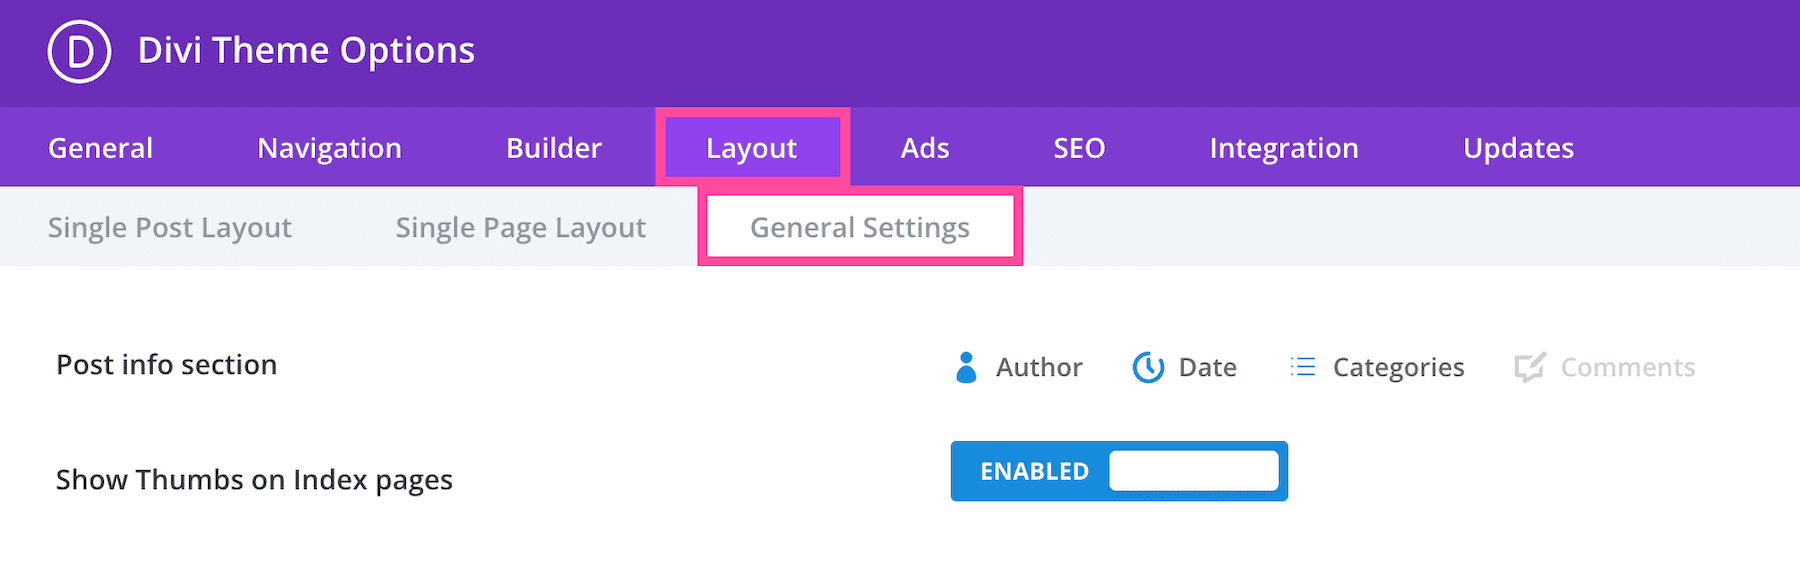This screenshot has width=1800, height=568.
Task: Switch to the Integration tab
Action: tap(1284, 148)
